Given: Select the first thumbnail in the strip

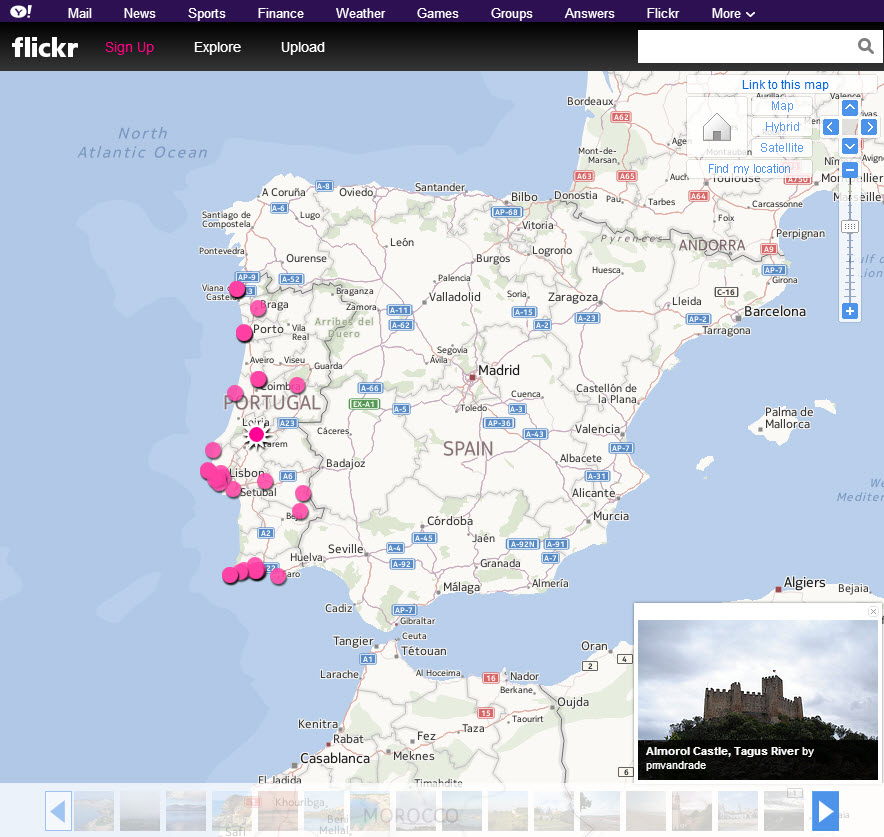Looking at the screenshot, I should pos(94,811).
